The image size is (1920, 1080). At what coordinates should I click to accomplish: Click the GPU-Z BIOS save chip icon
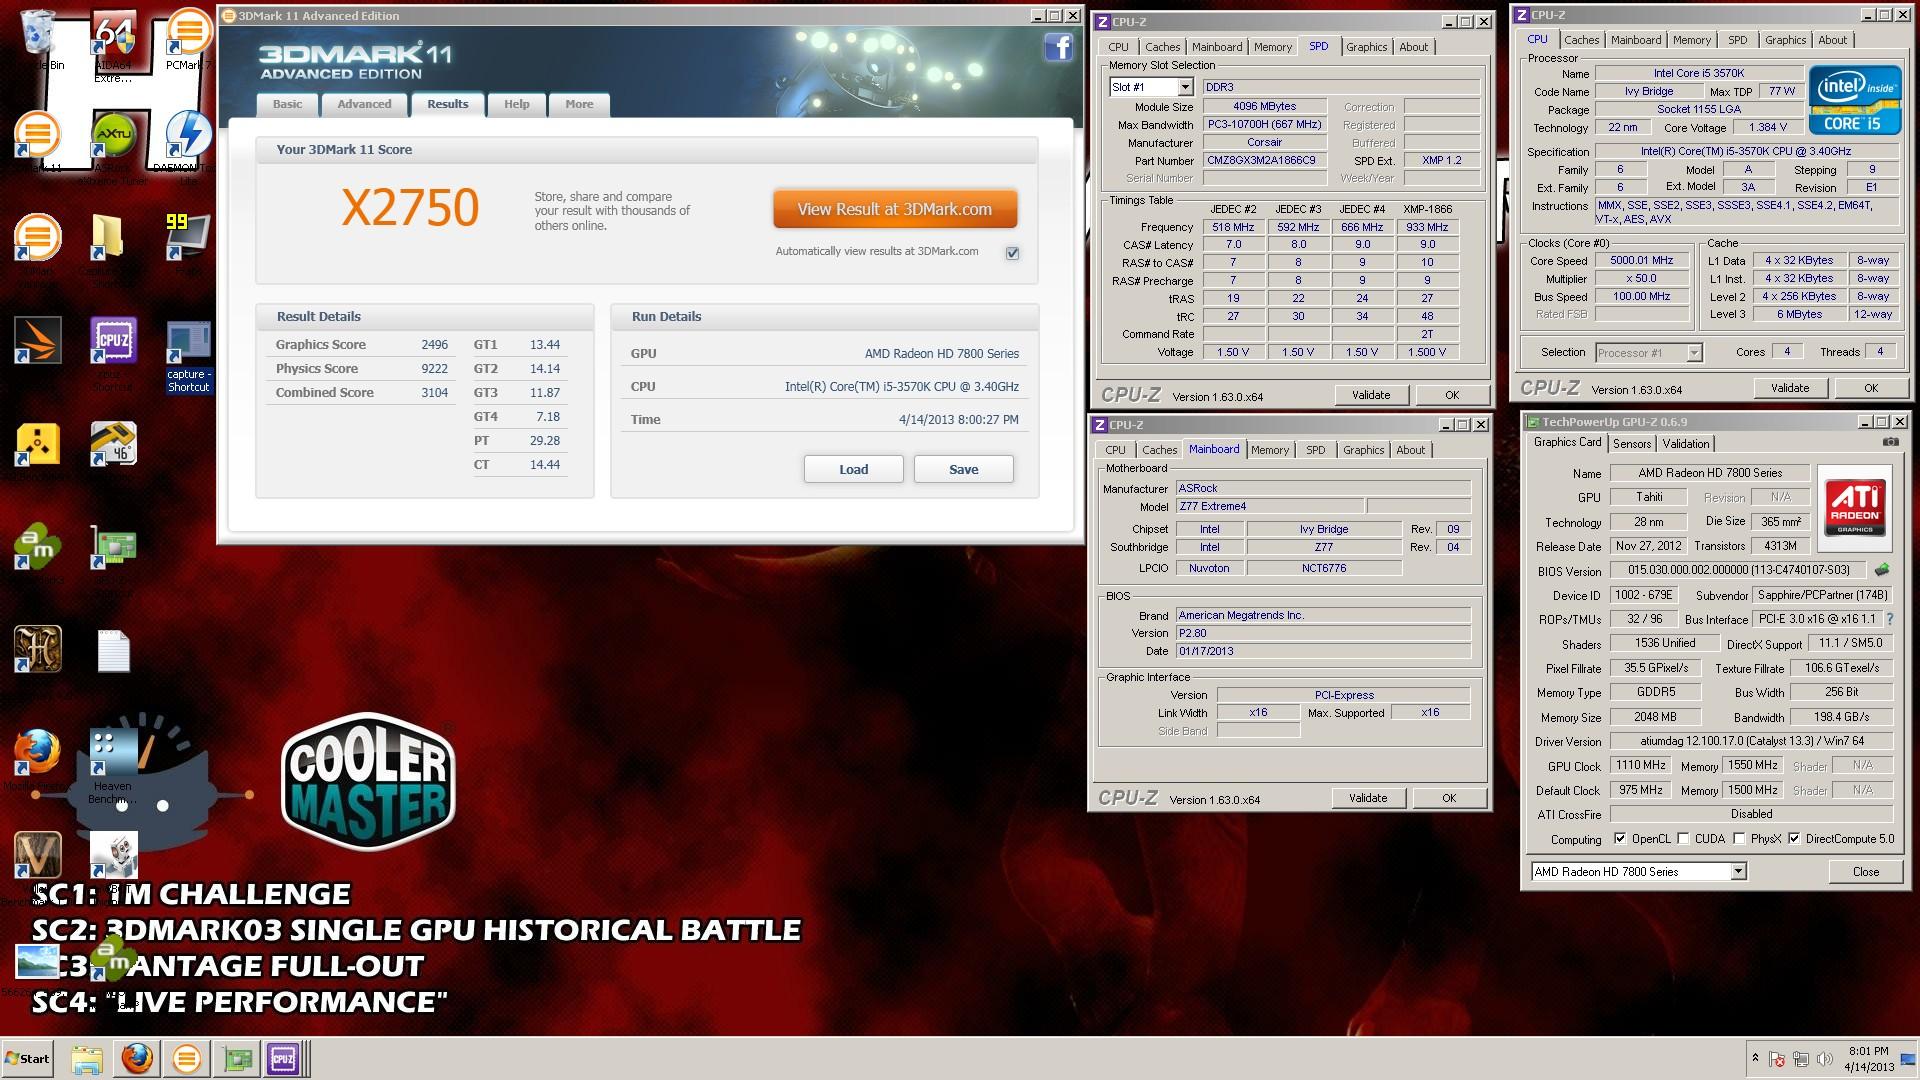coord(1881,570)
